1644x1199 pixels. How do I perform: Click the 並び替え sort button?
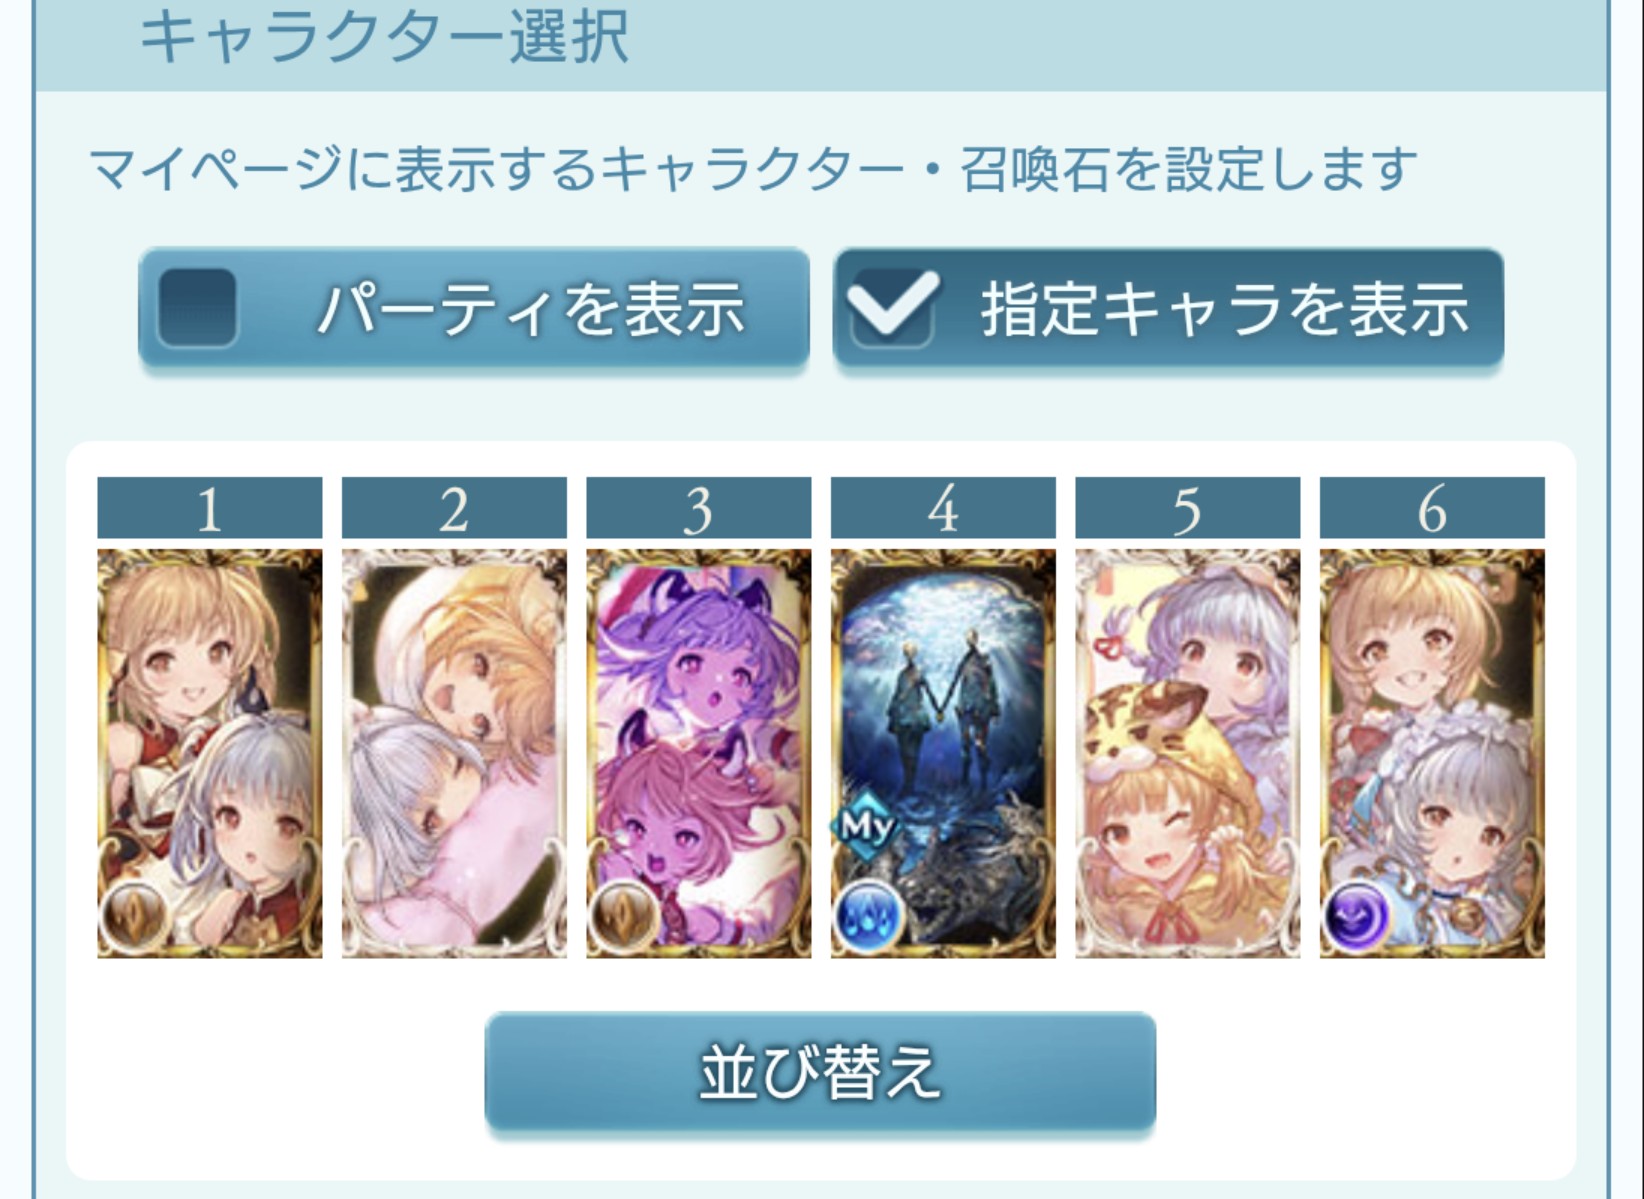click(820, 1073)
